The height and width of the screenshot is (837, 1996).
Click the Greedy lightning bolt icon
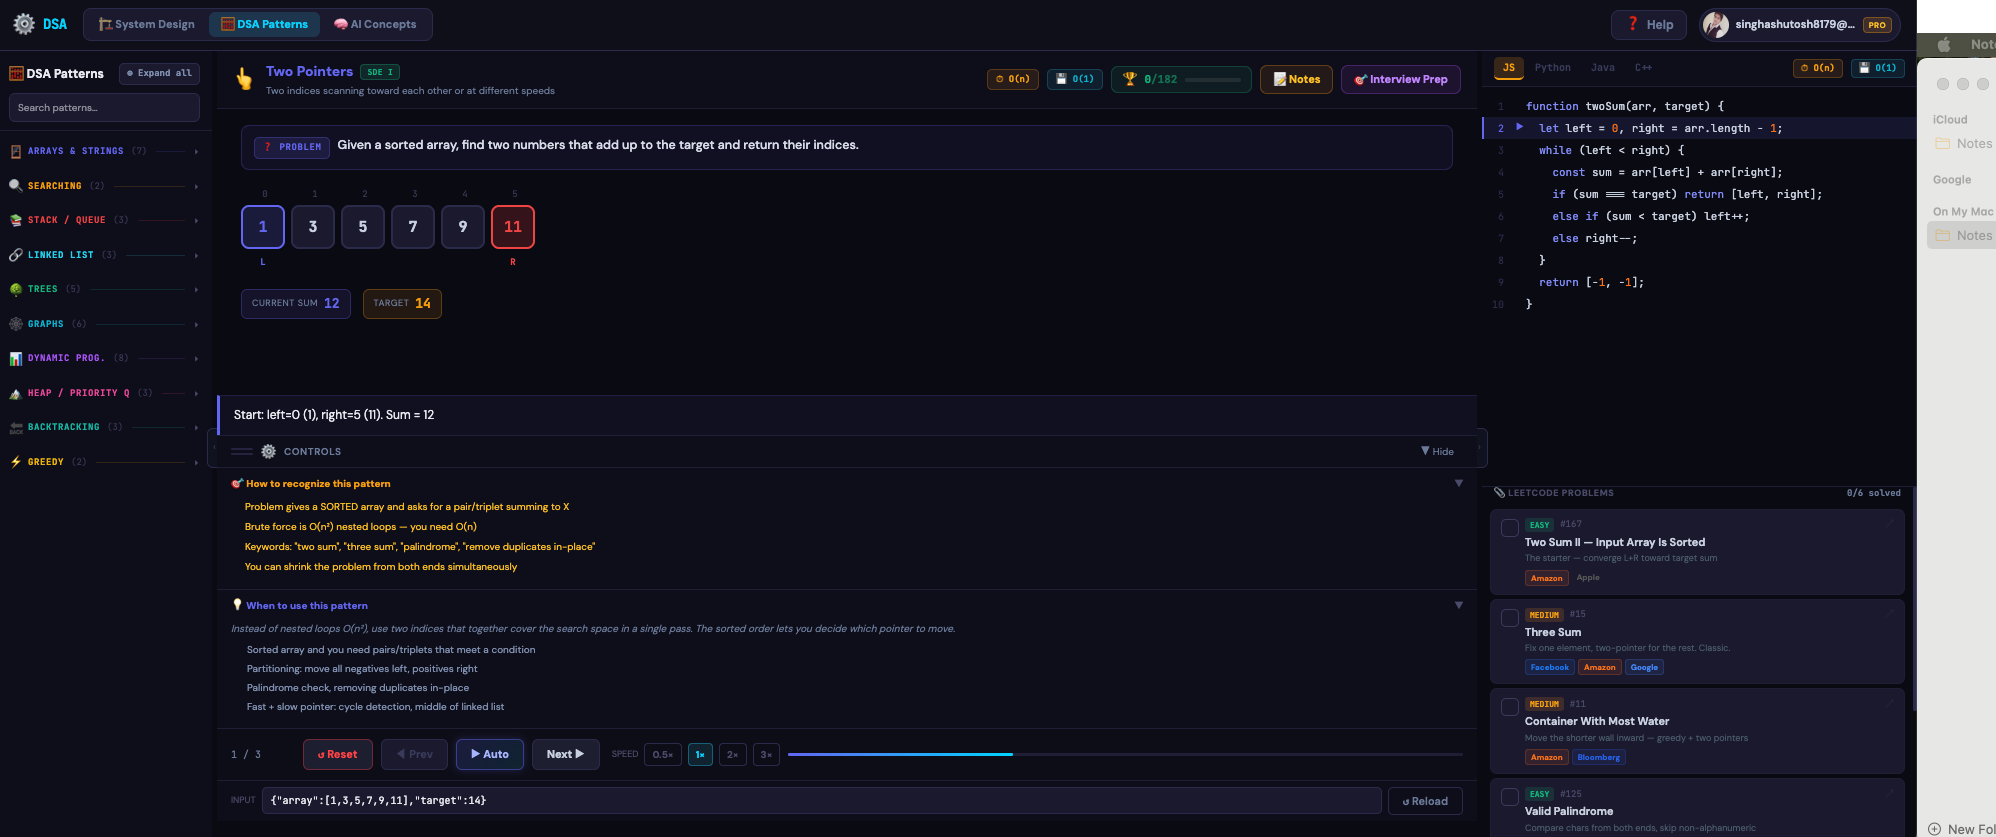click(x=16, y=462)
